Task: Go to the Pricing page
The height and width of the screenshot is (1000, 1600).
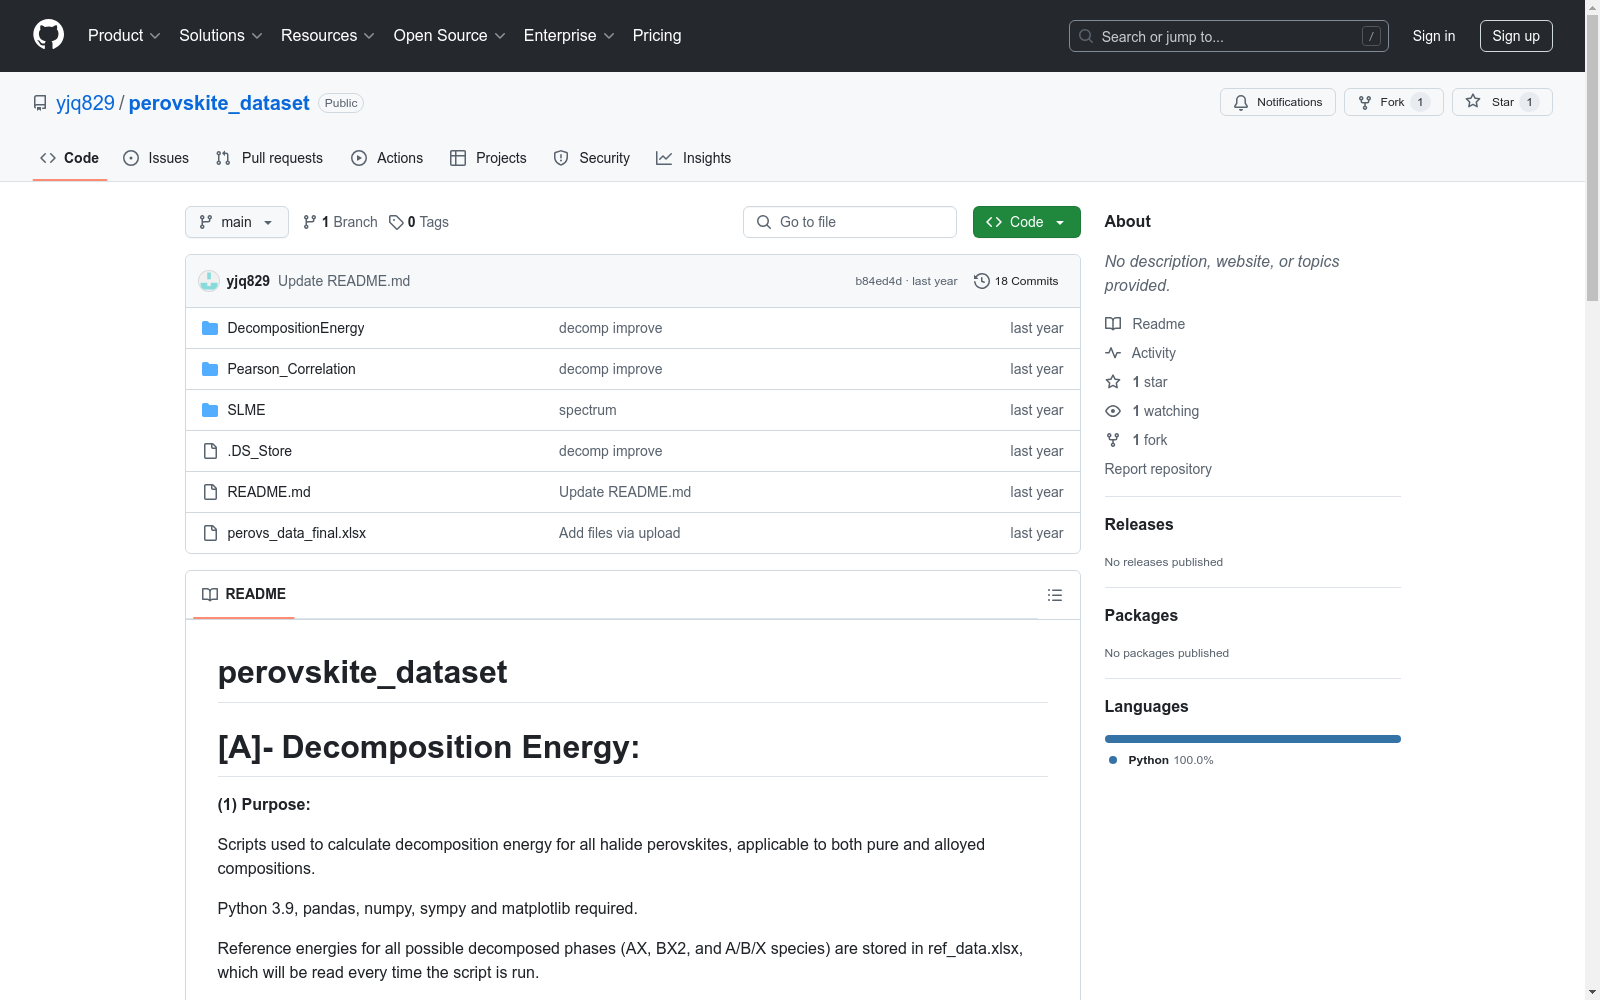Action: (657, 35)
